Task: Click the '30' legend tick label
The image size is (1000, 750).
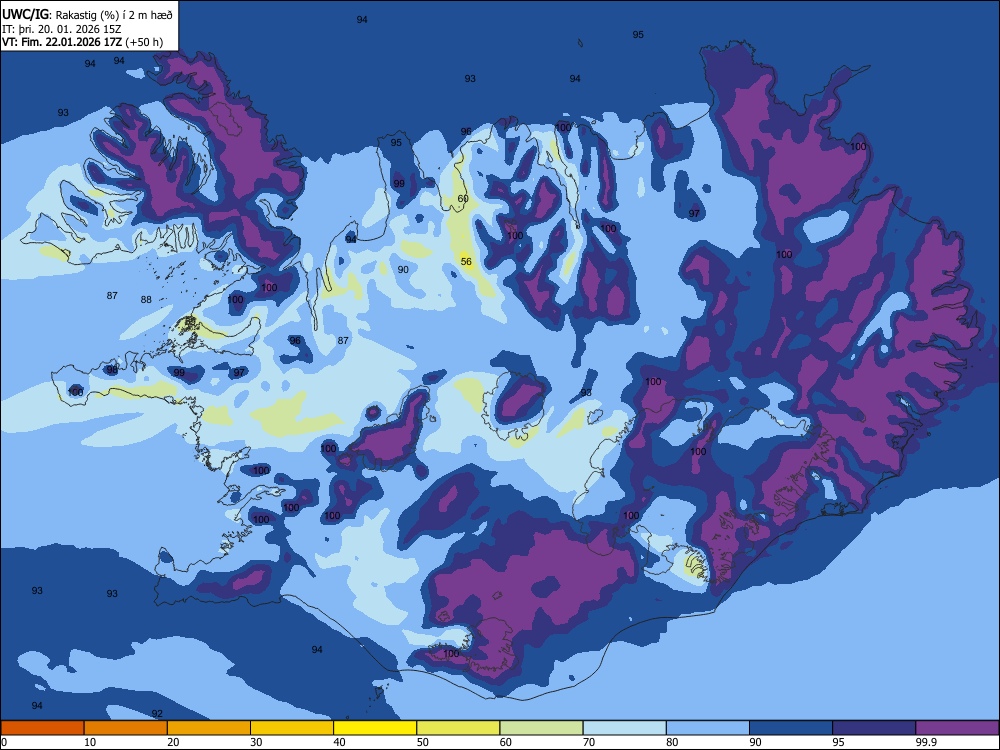Action: (x=256, y=742)
